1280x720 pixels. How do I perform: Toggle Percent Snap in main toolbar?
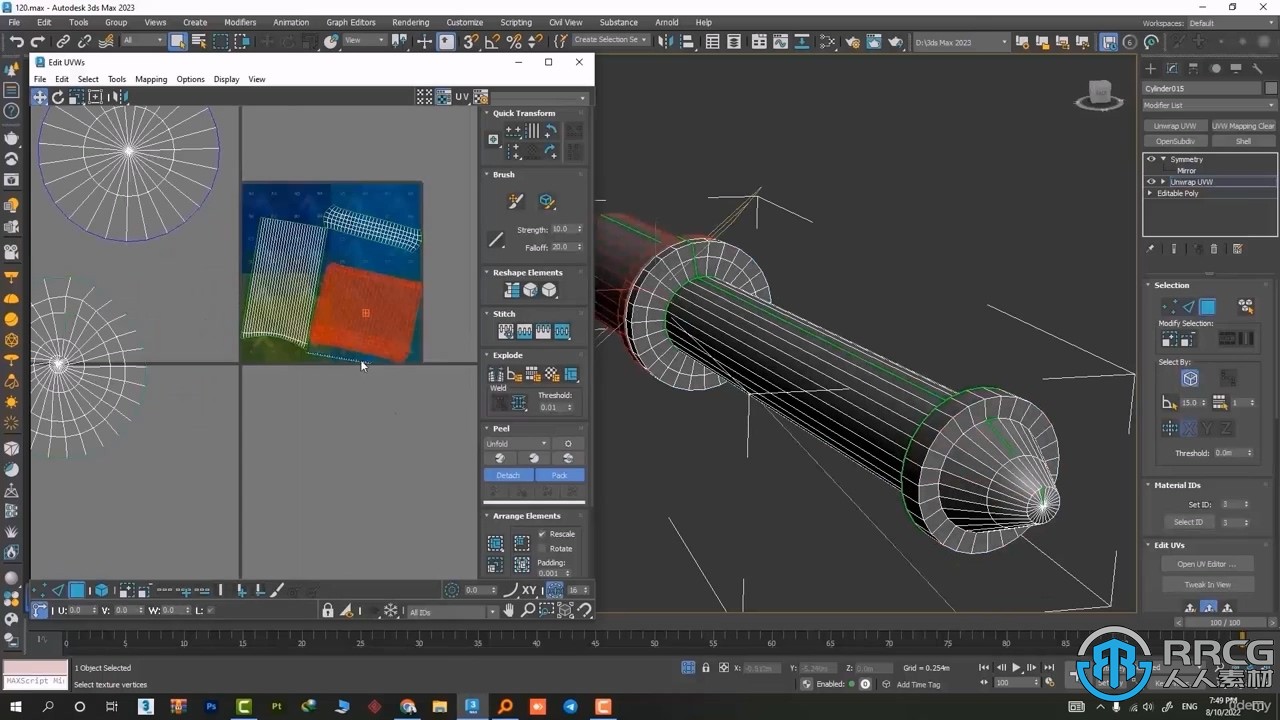tap(514, 41)
